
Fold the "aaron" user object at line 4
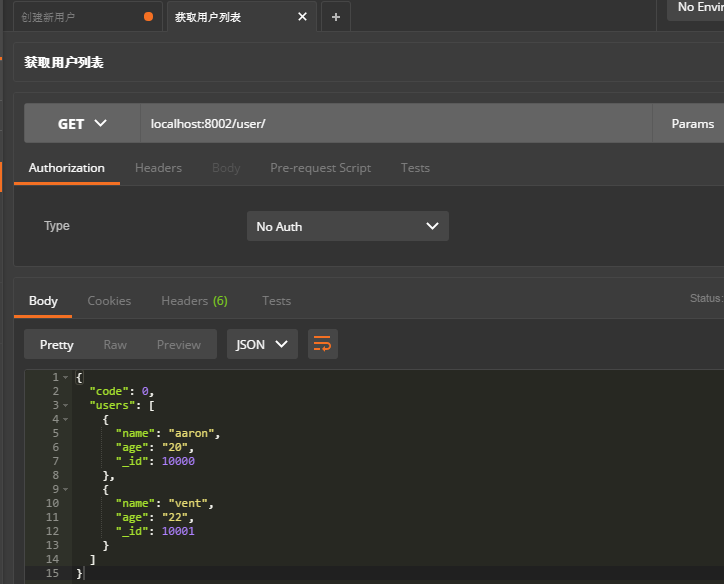[x=66, y=419]
